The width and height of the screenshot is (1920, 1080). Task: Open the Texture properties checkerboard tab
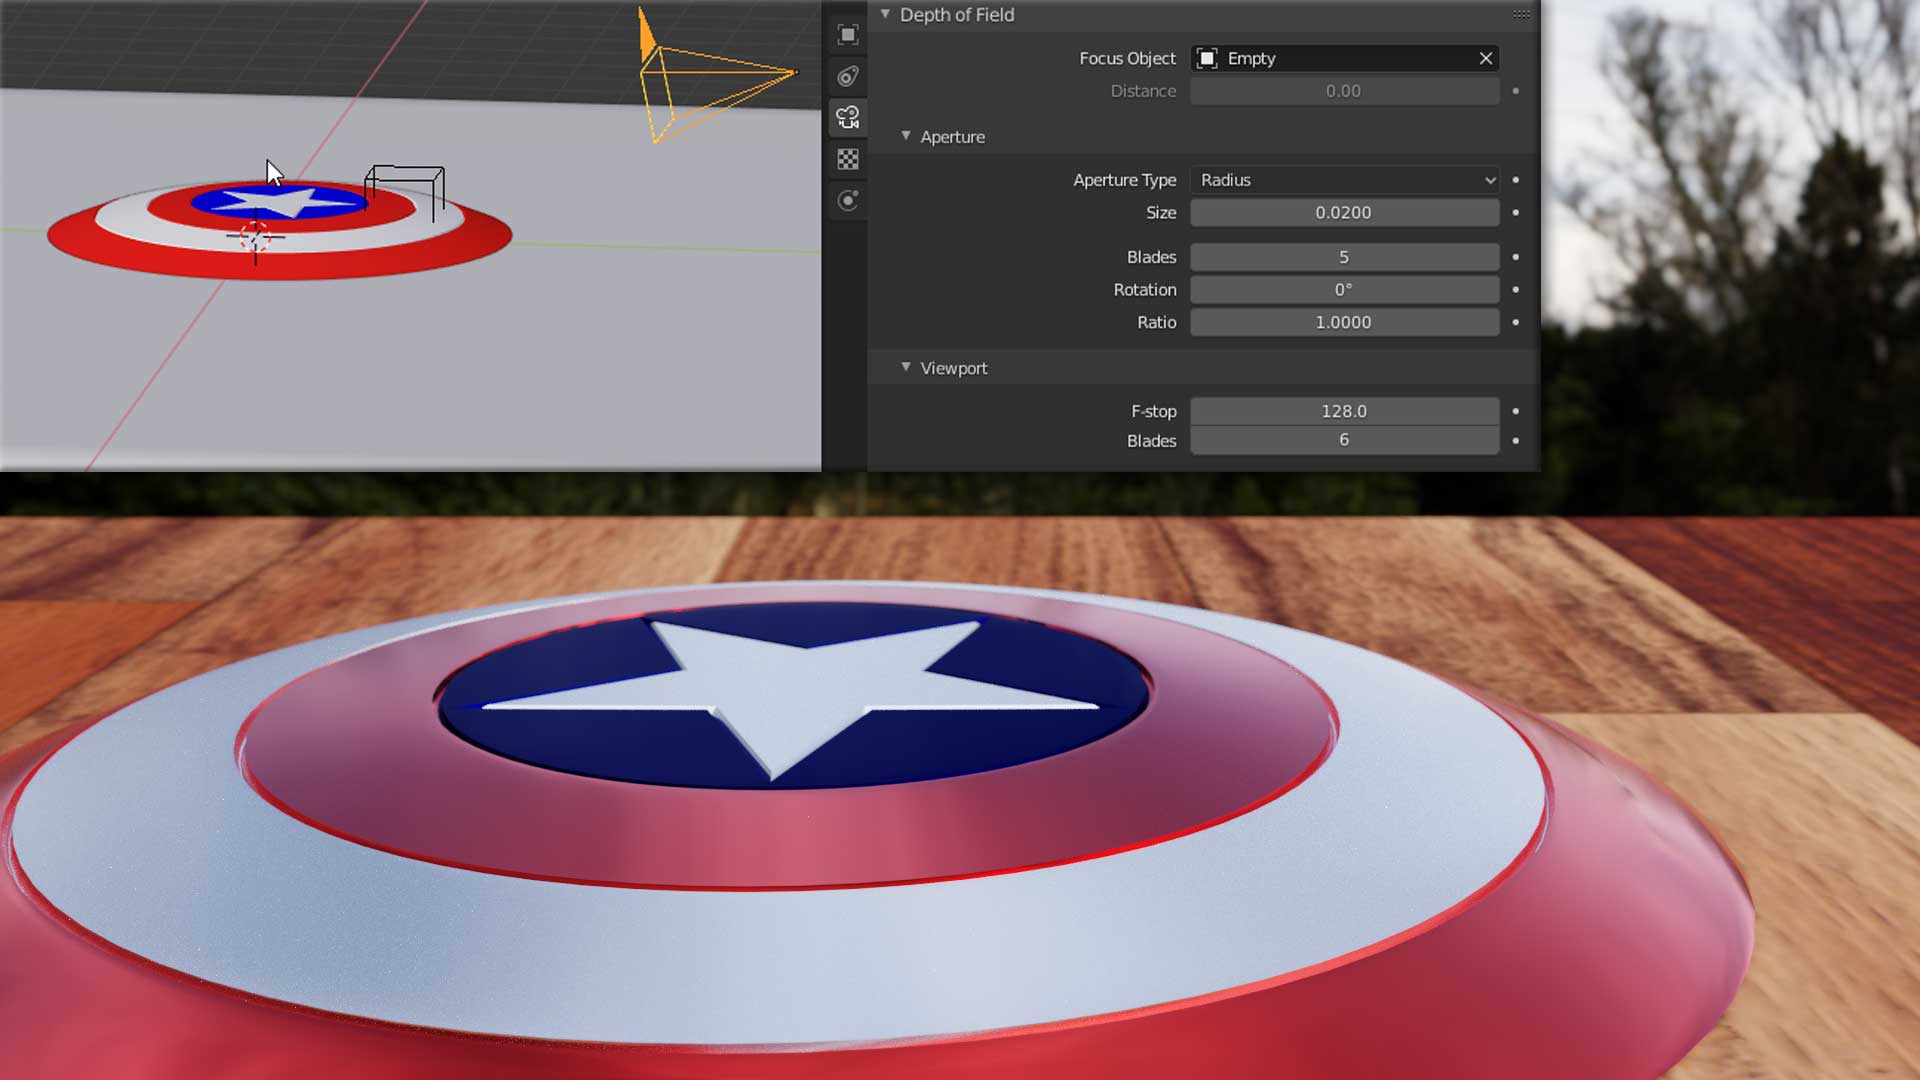tap(848, 159)
